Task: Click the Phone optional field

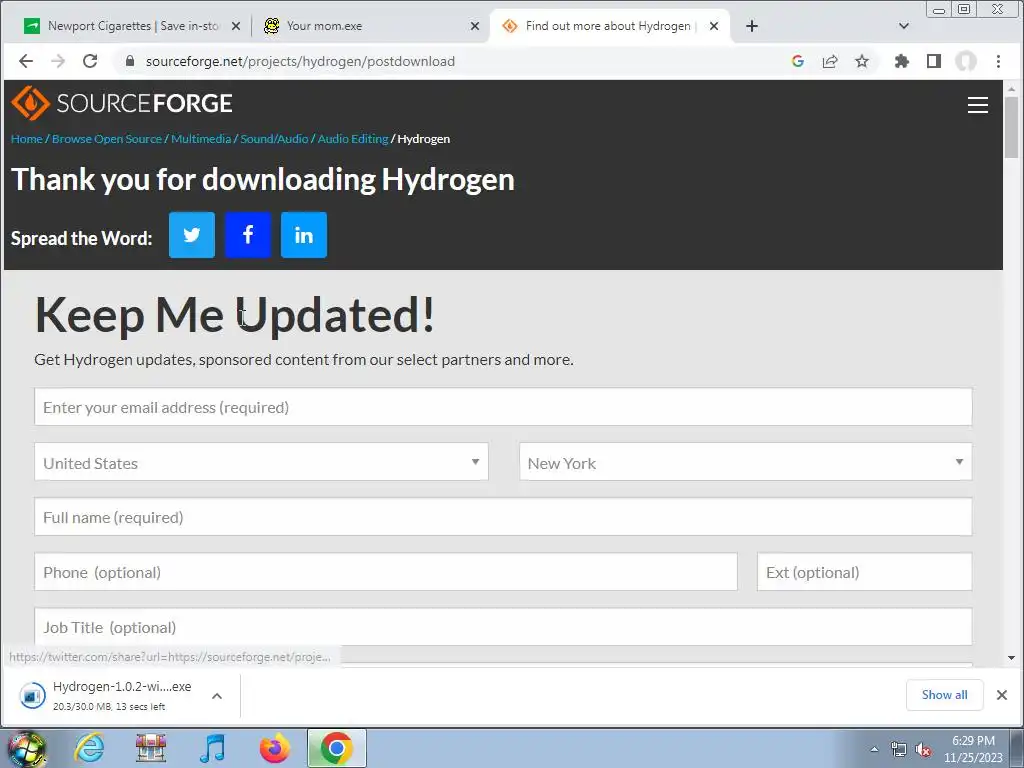Action: pos(386,572)
